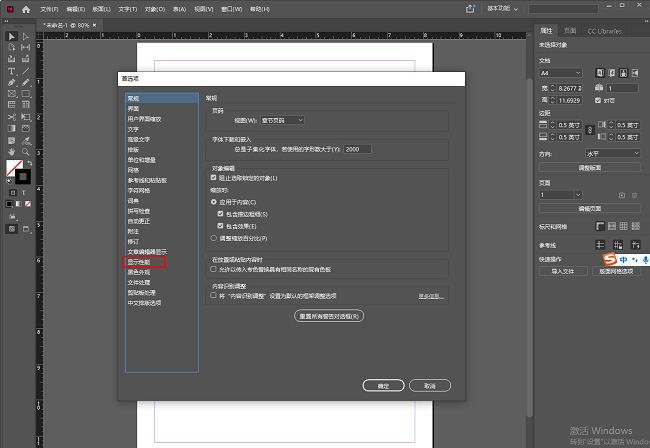Toggle 包含描边粗细 checkbox
Image resolution: width=650 pixels, height=448 pixels.
click(x=221, y=214)
